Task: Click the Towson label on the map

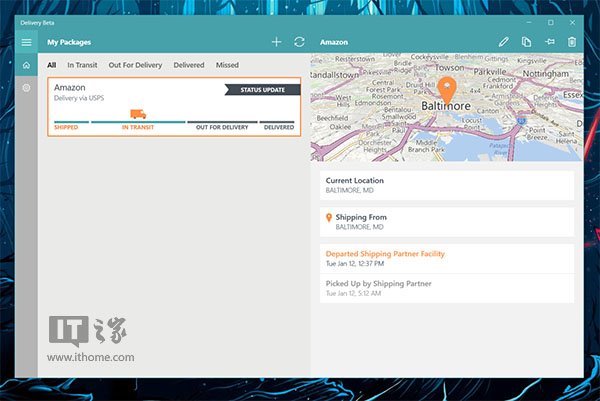Action: pyautogui.click(x=450, y=68)
